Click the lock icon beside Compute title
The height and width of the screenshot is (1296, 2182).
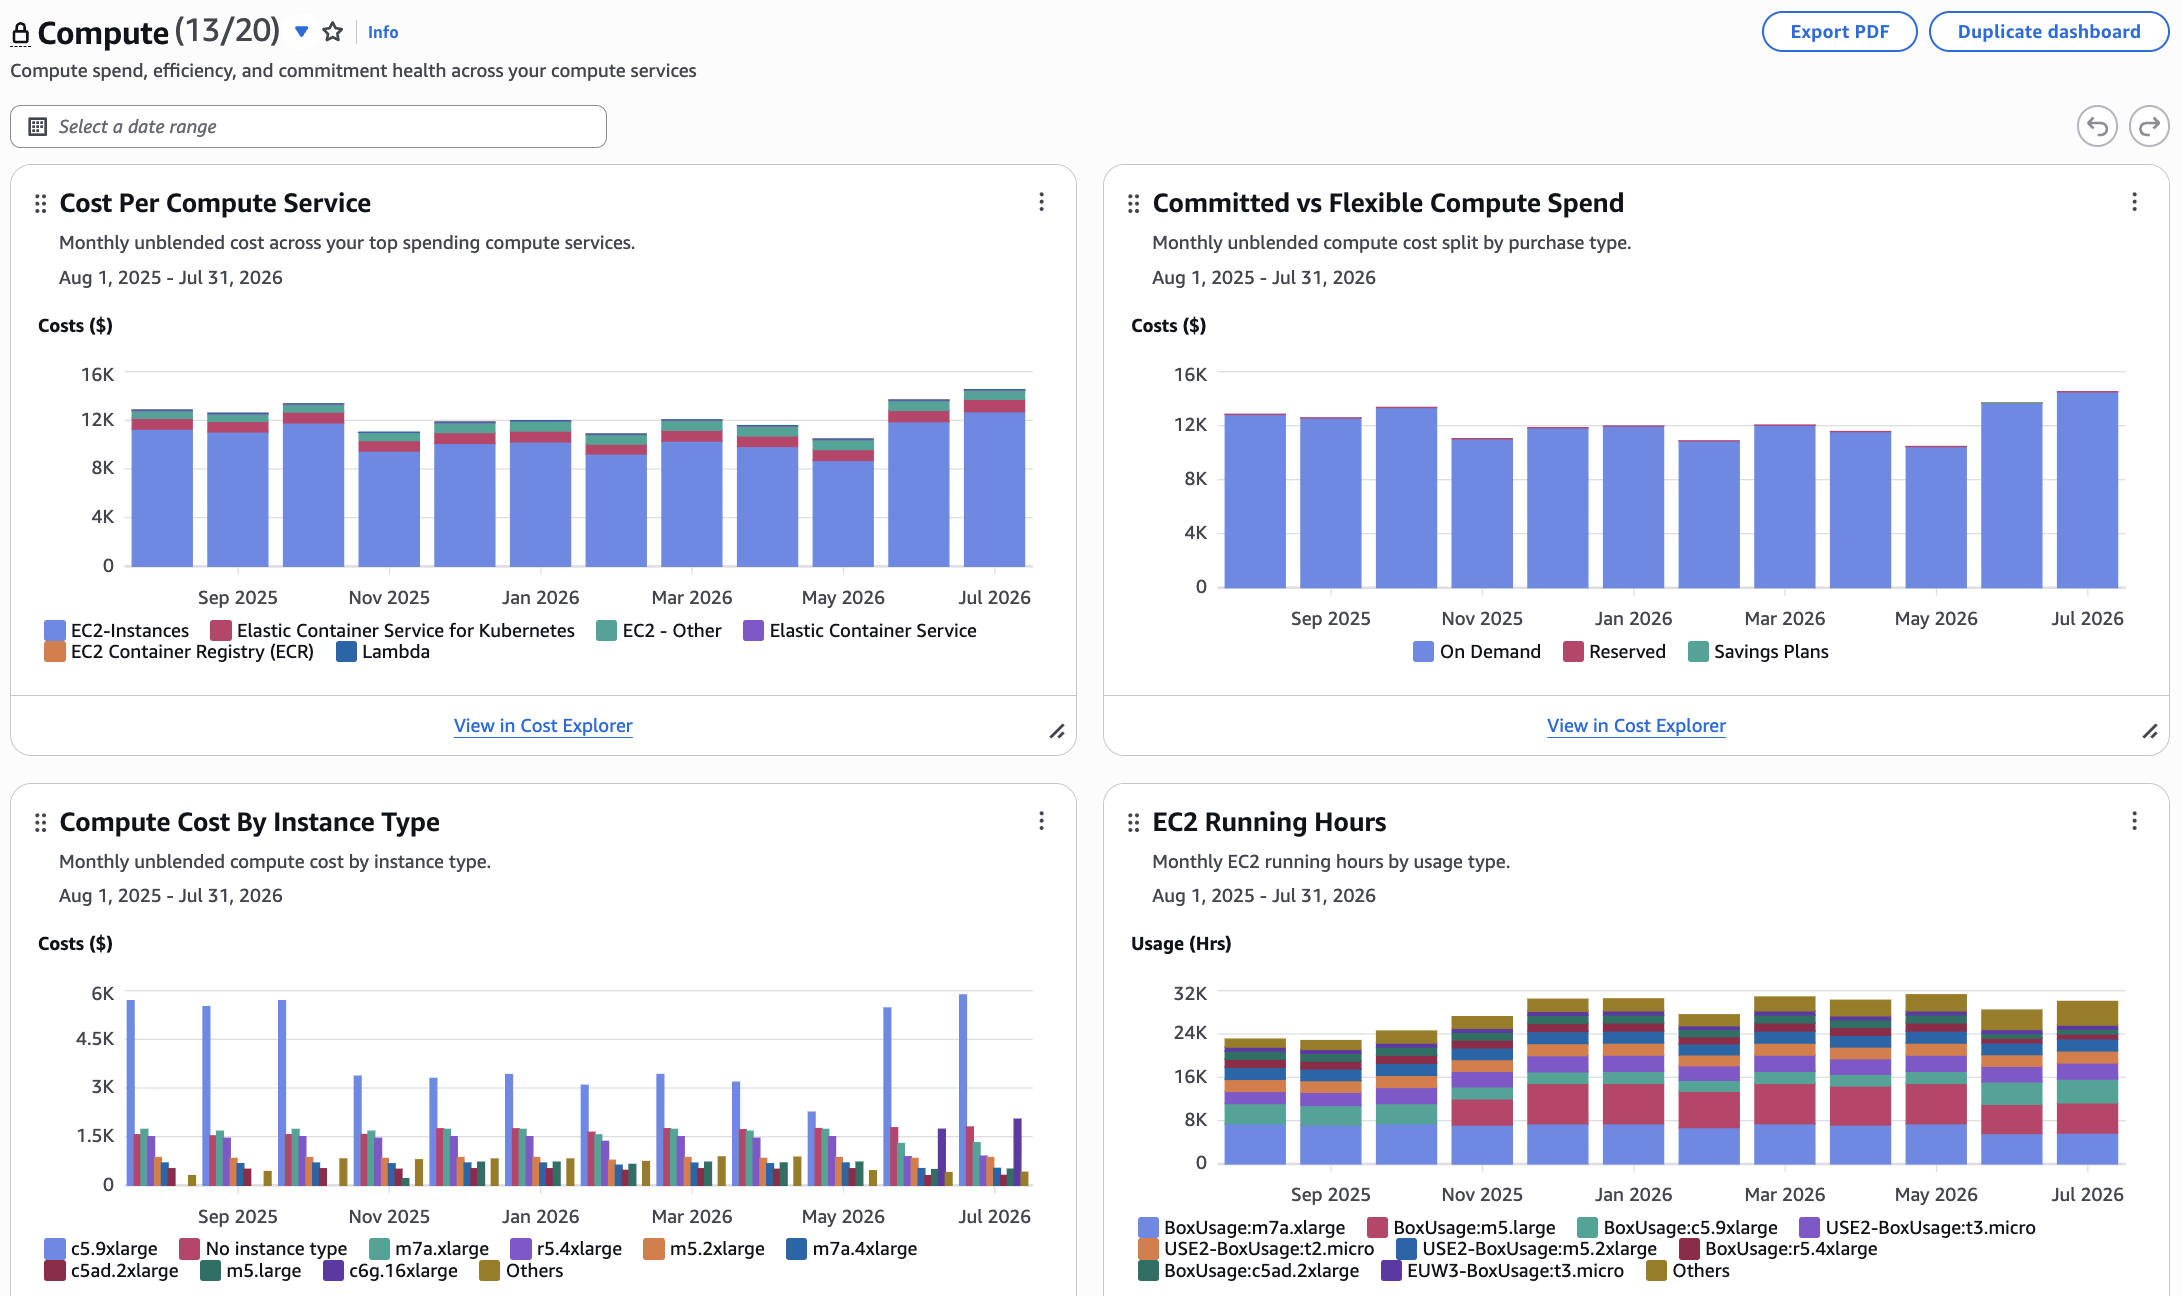(20, 34)
